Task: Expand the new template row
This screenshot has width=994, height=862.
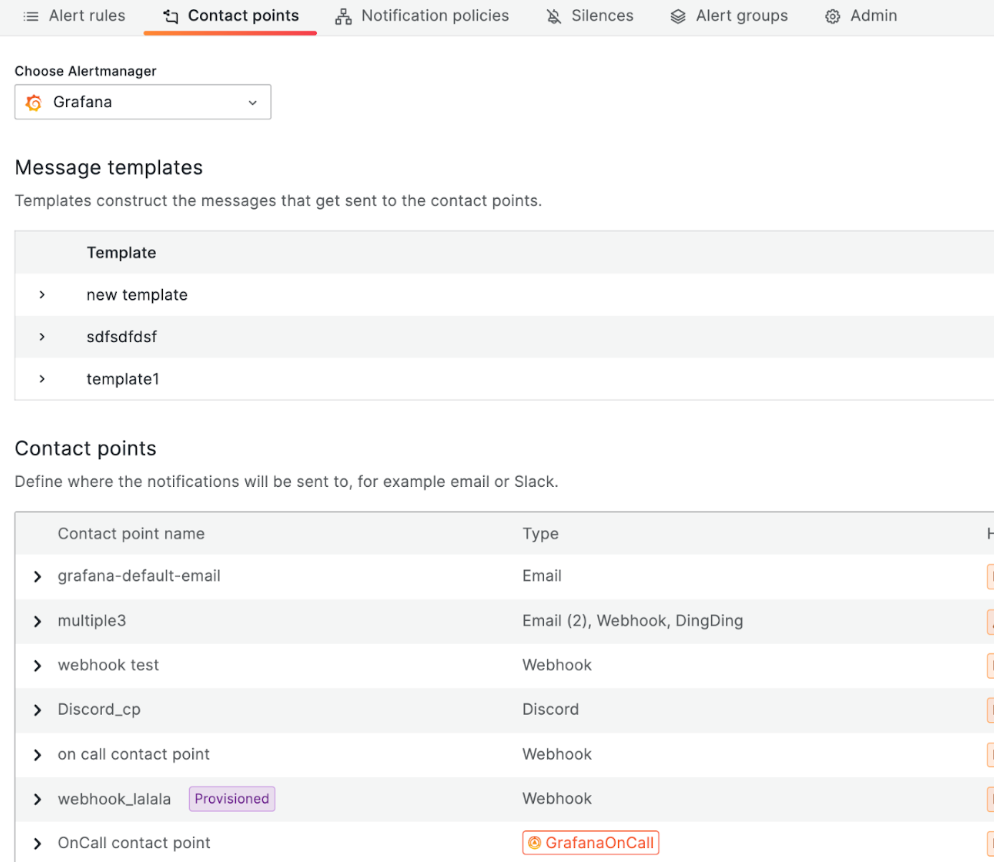Action: click(x=41, y=295)
